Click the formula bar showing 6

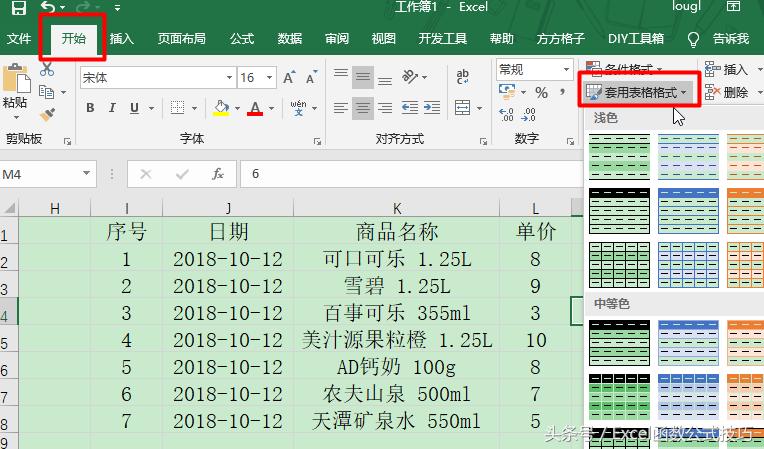tap(412, 174)
